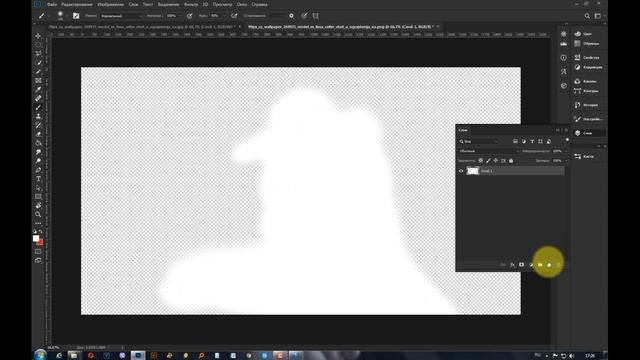
Task: Open the search icon in options bar
Action: click(587, 16)
